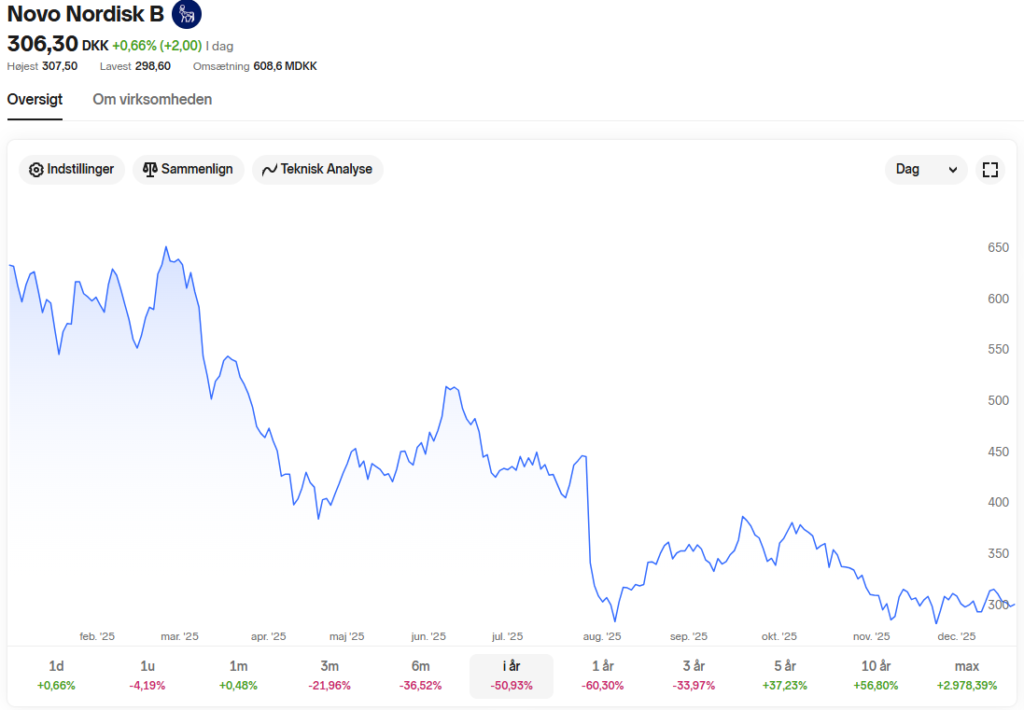The height and width of the screenshot is (710, 1024).
Task: Open the Om virksomheden tab
Action: (x=152, y=99)
